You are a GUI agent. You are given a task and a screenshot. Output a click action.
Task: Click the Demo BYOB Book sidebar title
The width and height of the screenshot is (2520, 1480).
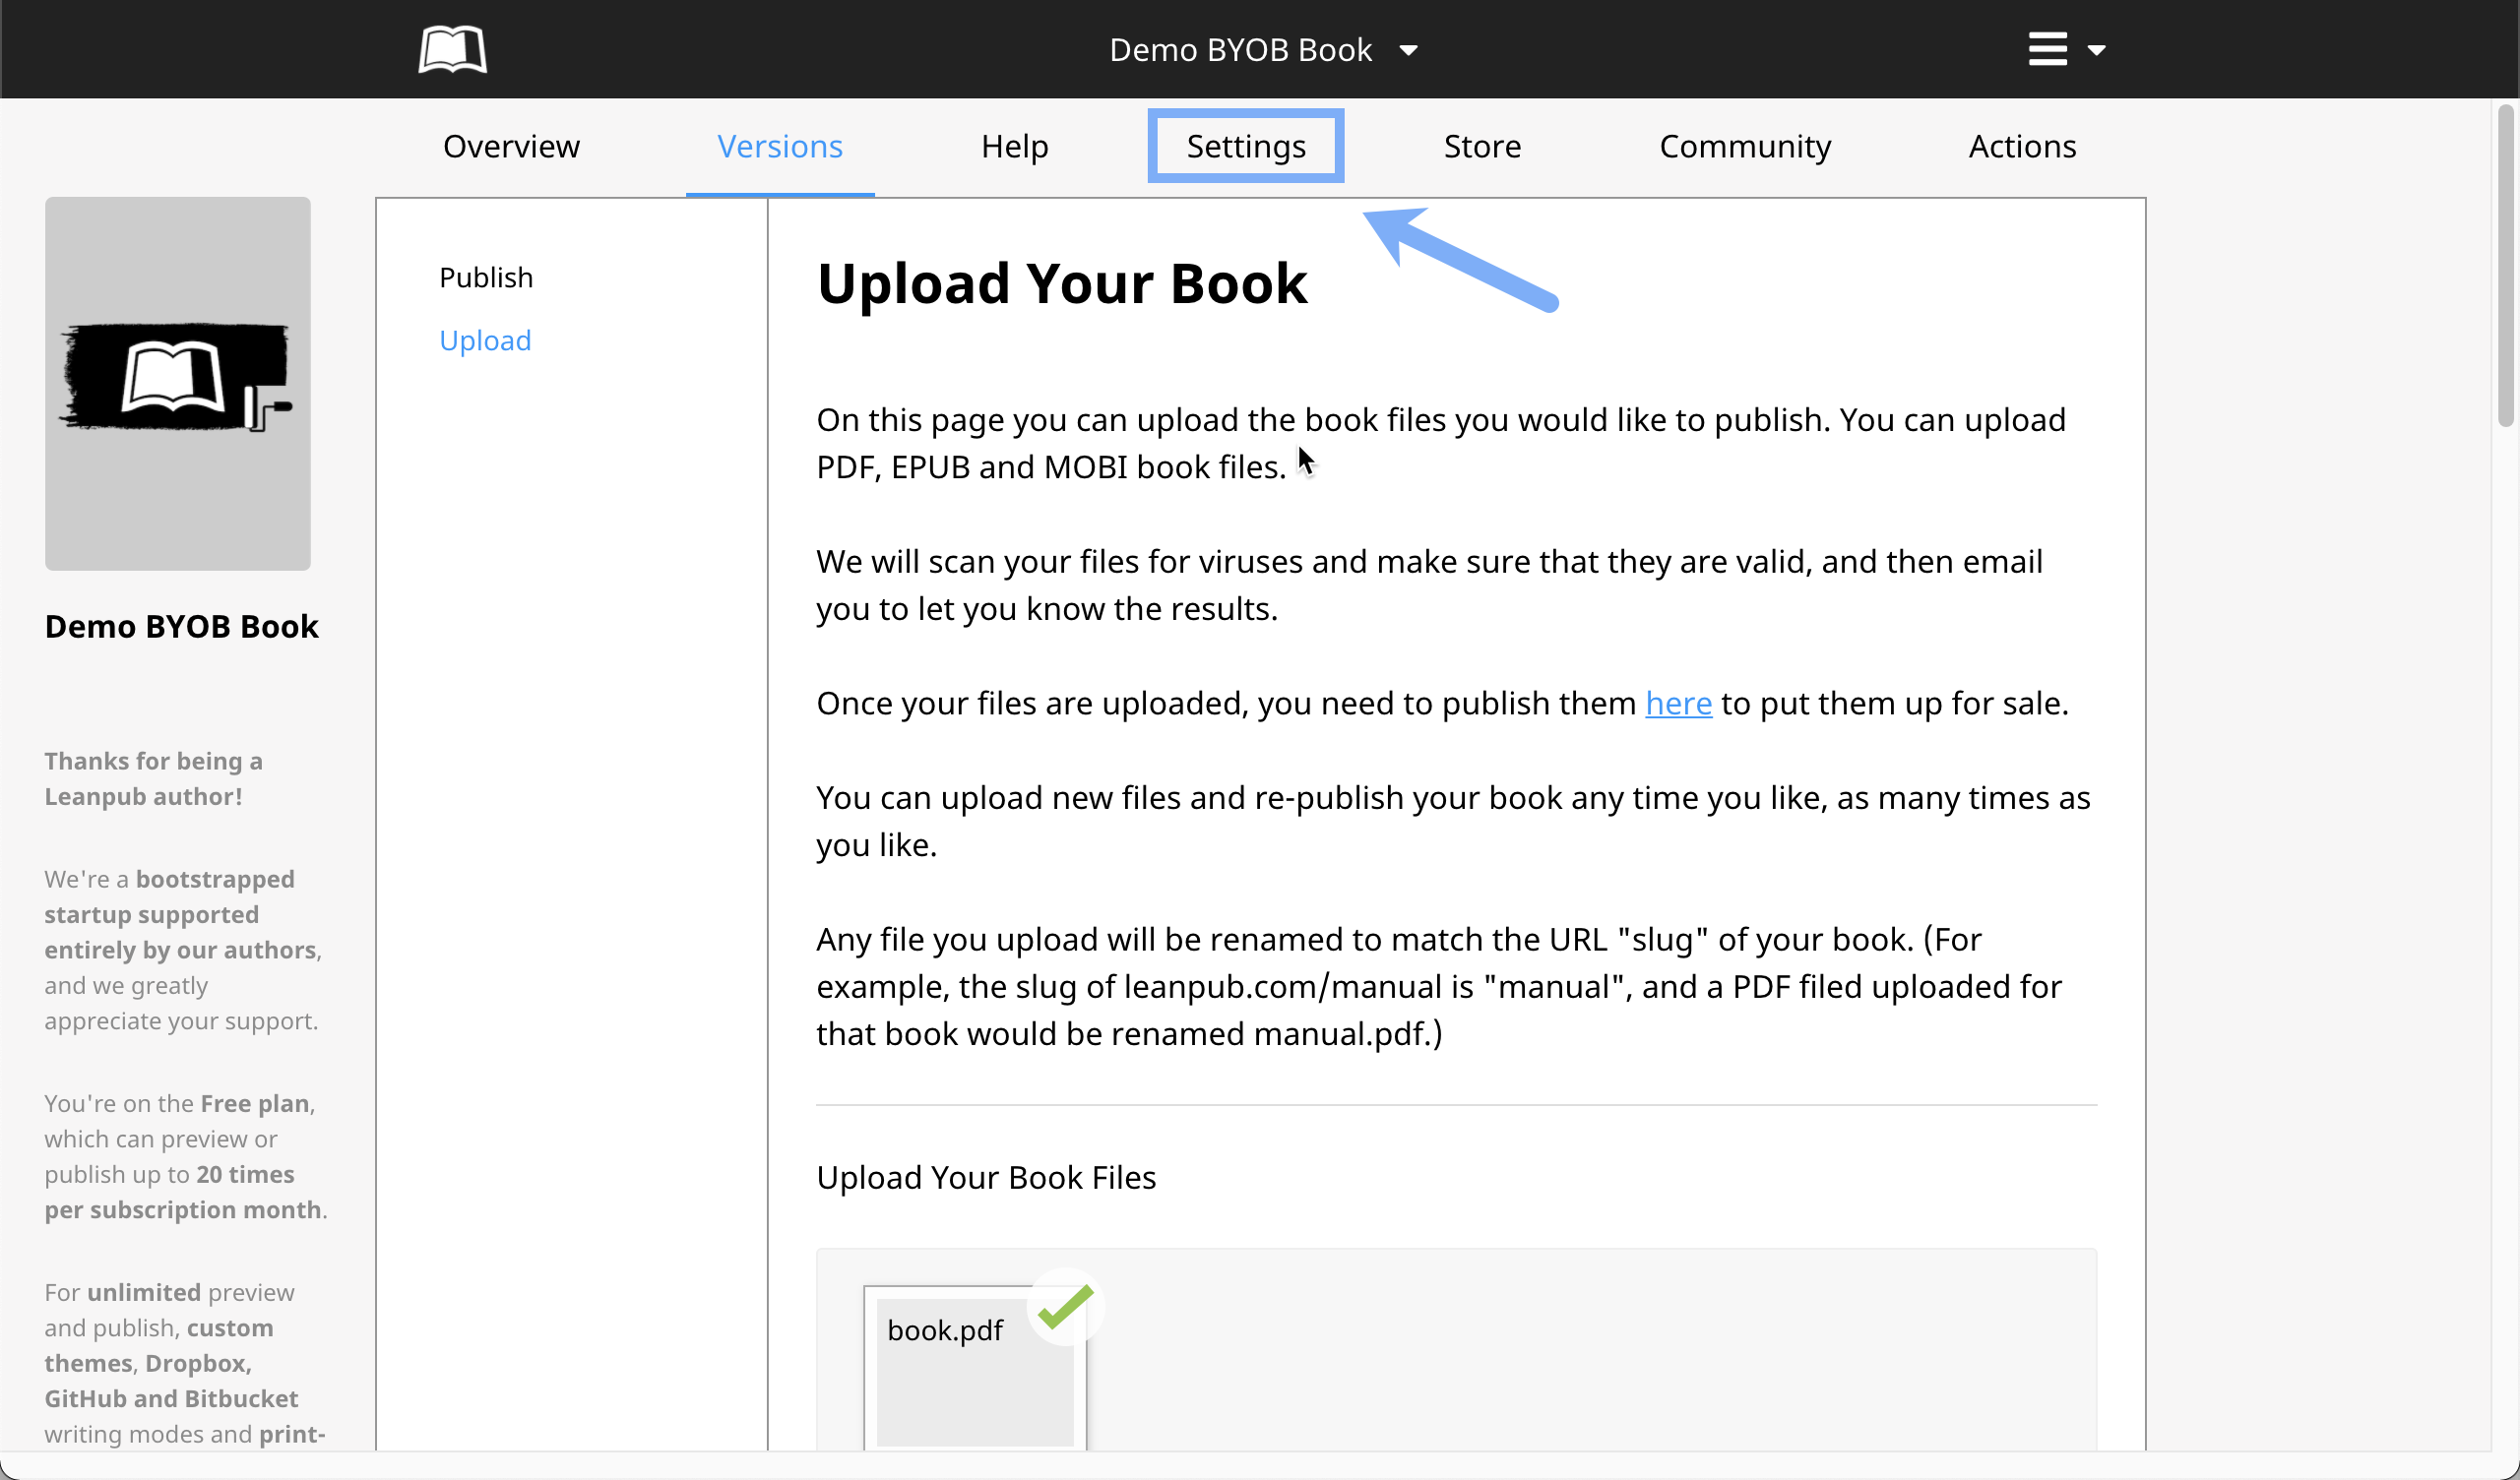pos(181,626)
